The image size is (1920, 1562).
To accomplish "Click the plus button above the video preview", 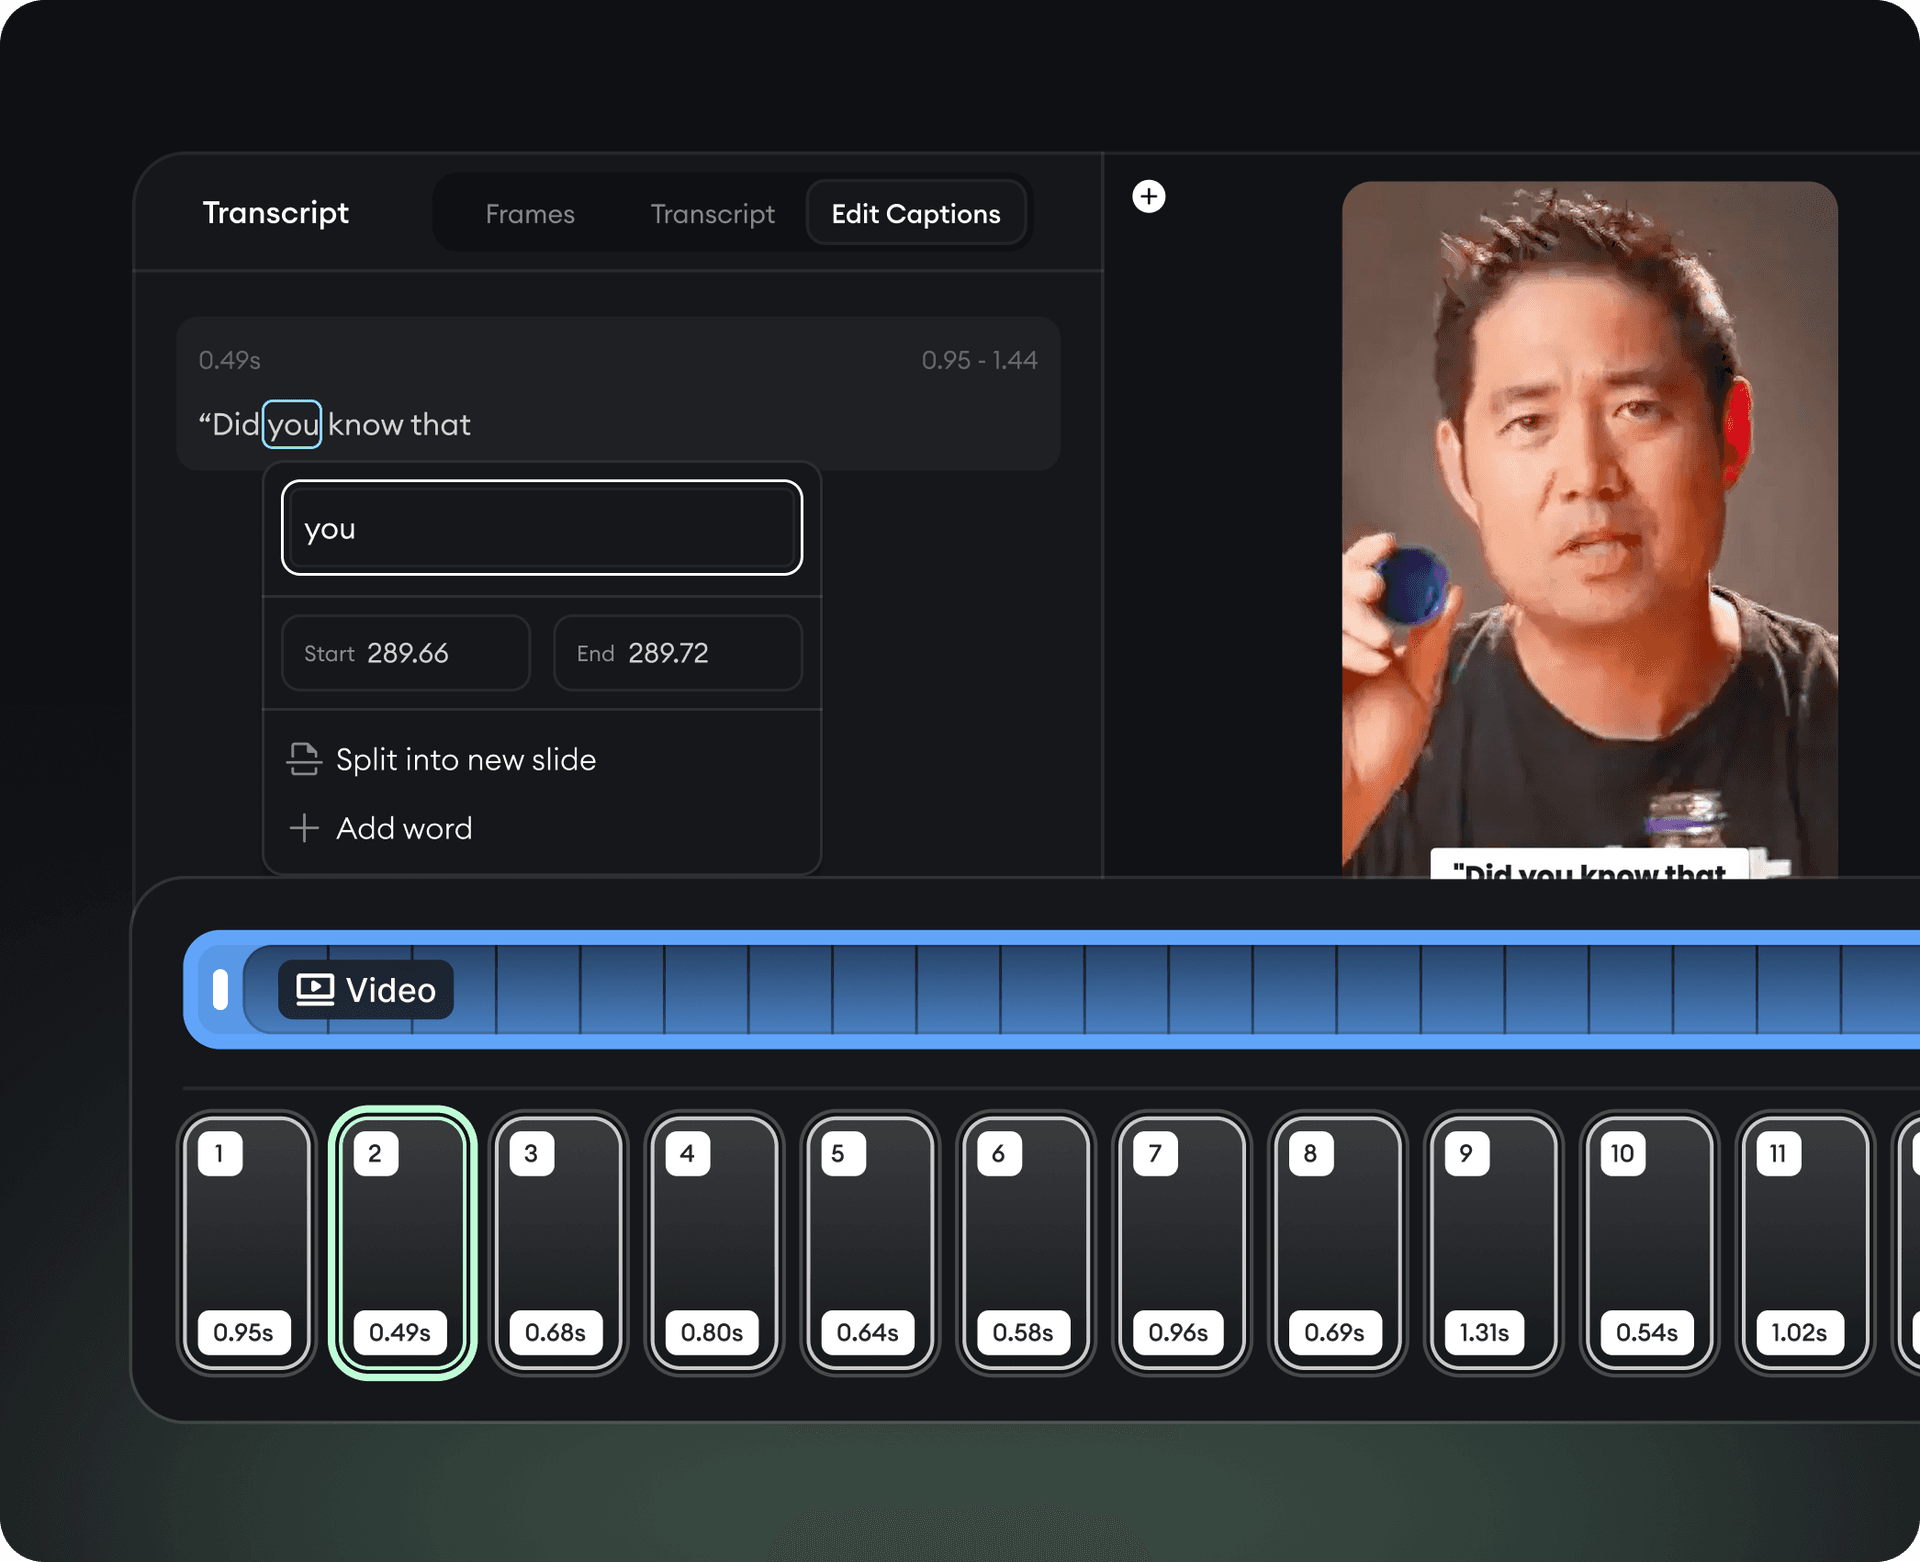I will (1148, 197).
